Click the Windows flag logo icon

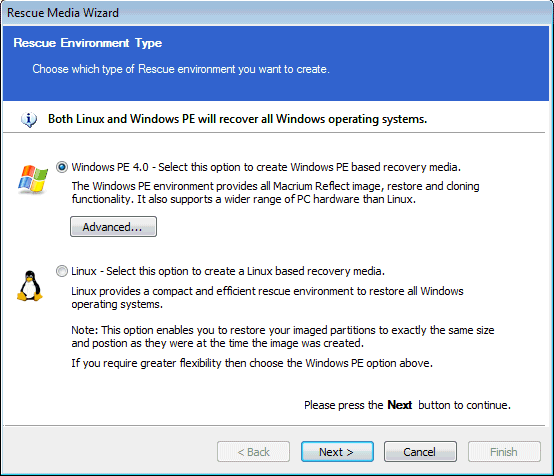[33, 179]
